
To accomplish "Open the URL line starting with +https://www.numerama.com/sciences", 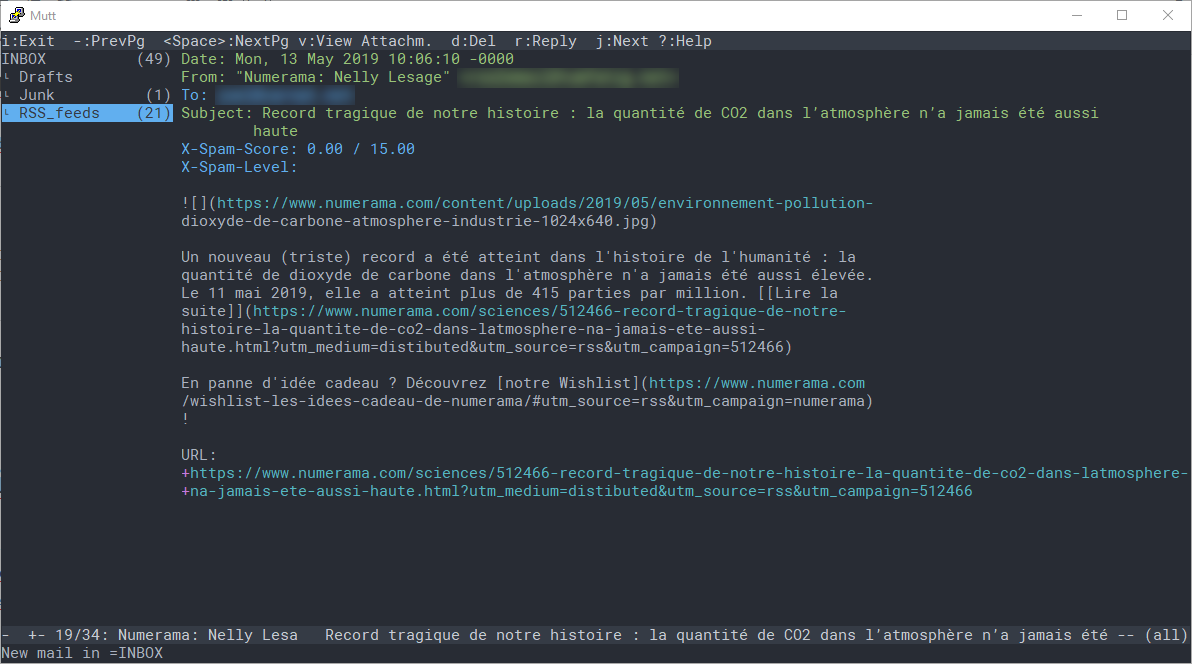I will point(684,473).
